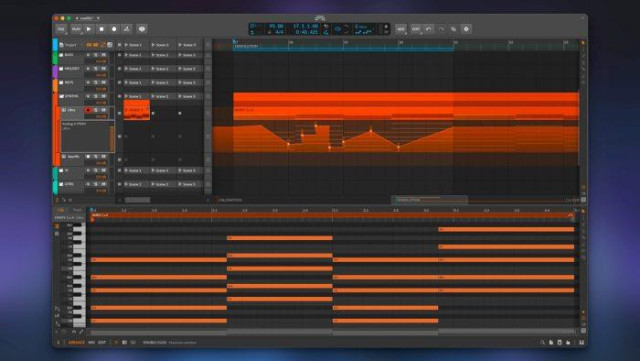Image resolution: width=640 pixels, height=361 pixels.
Task: Mute the KEYS track
Action: 104,82
